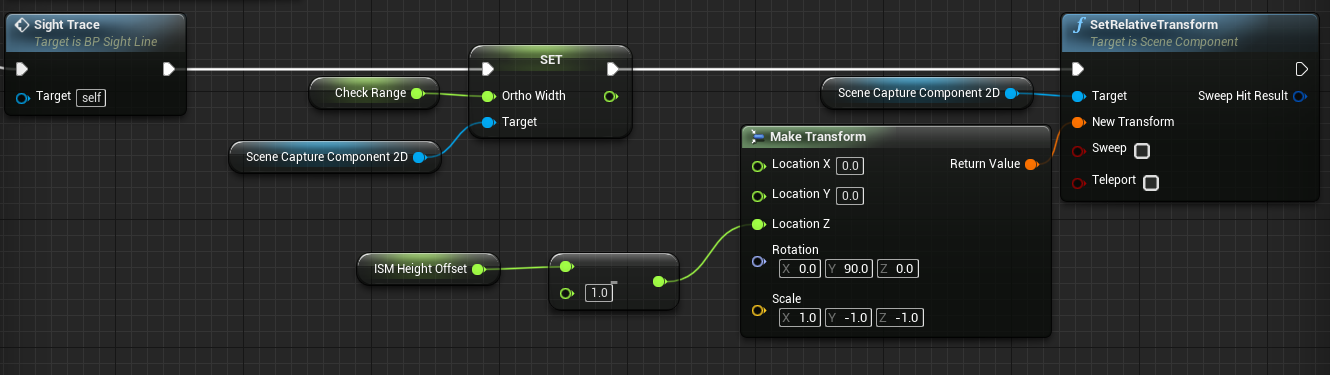
Task: Click the Sight Trace node diamond icon
Action: tap(21, 24)
